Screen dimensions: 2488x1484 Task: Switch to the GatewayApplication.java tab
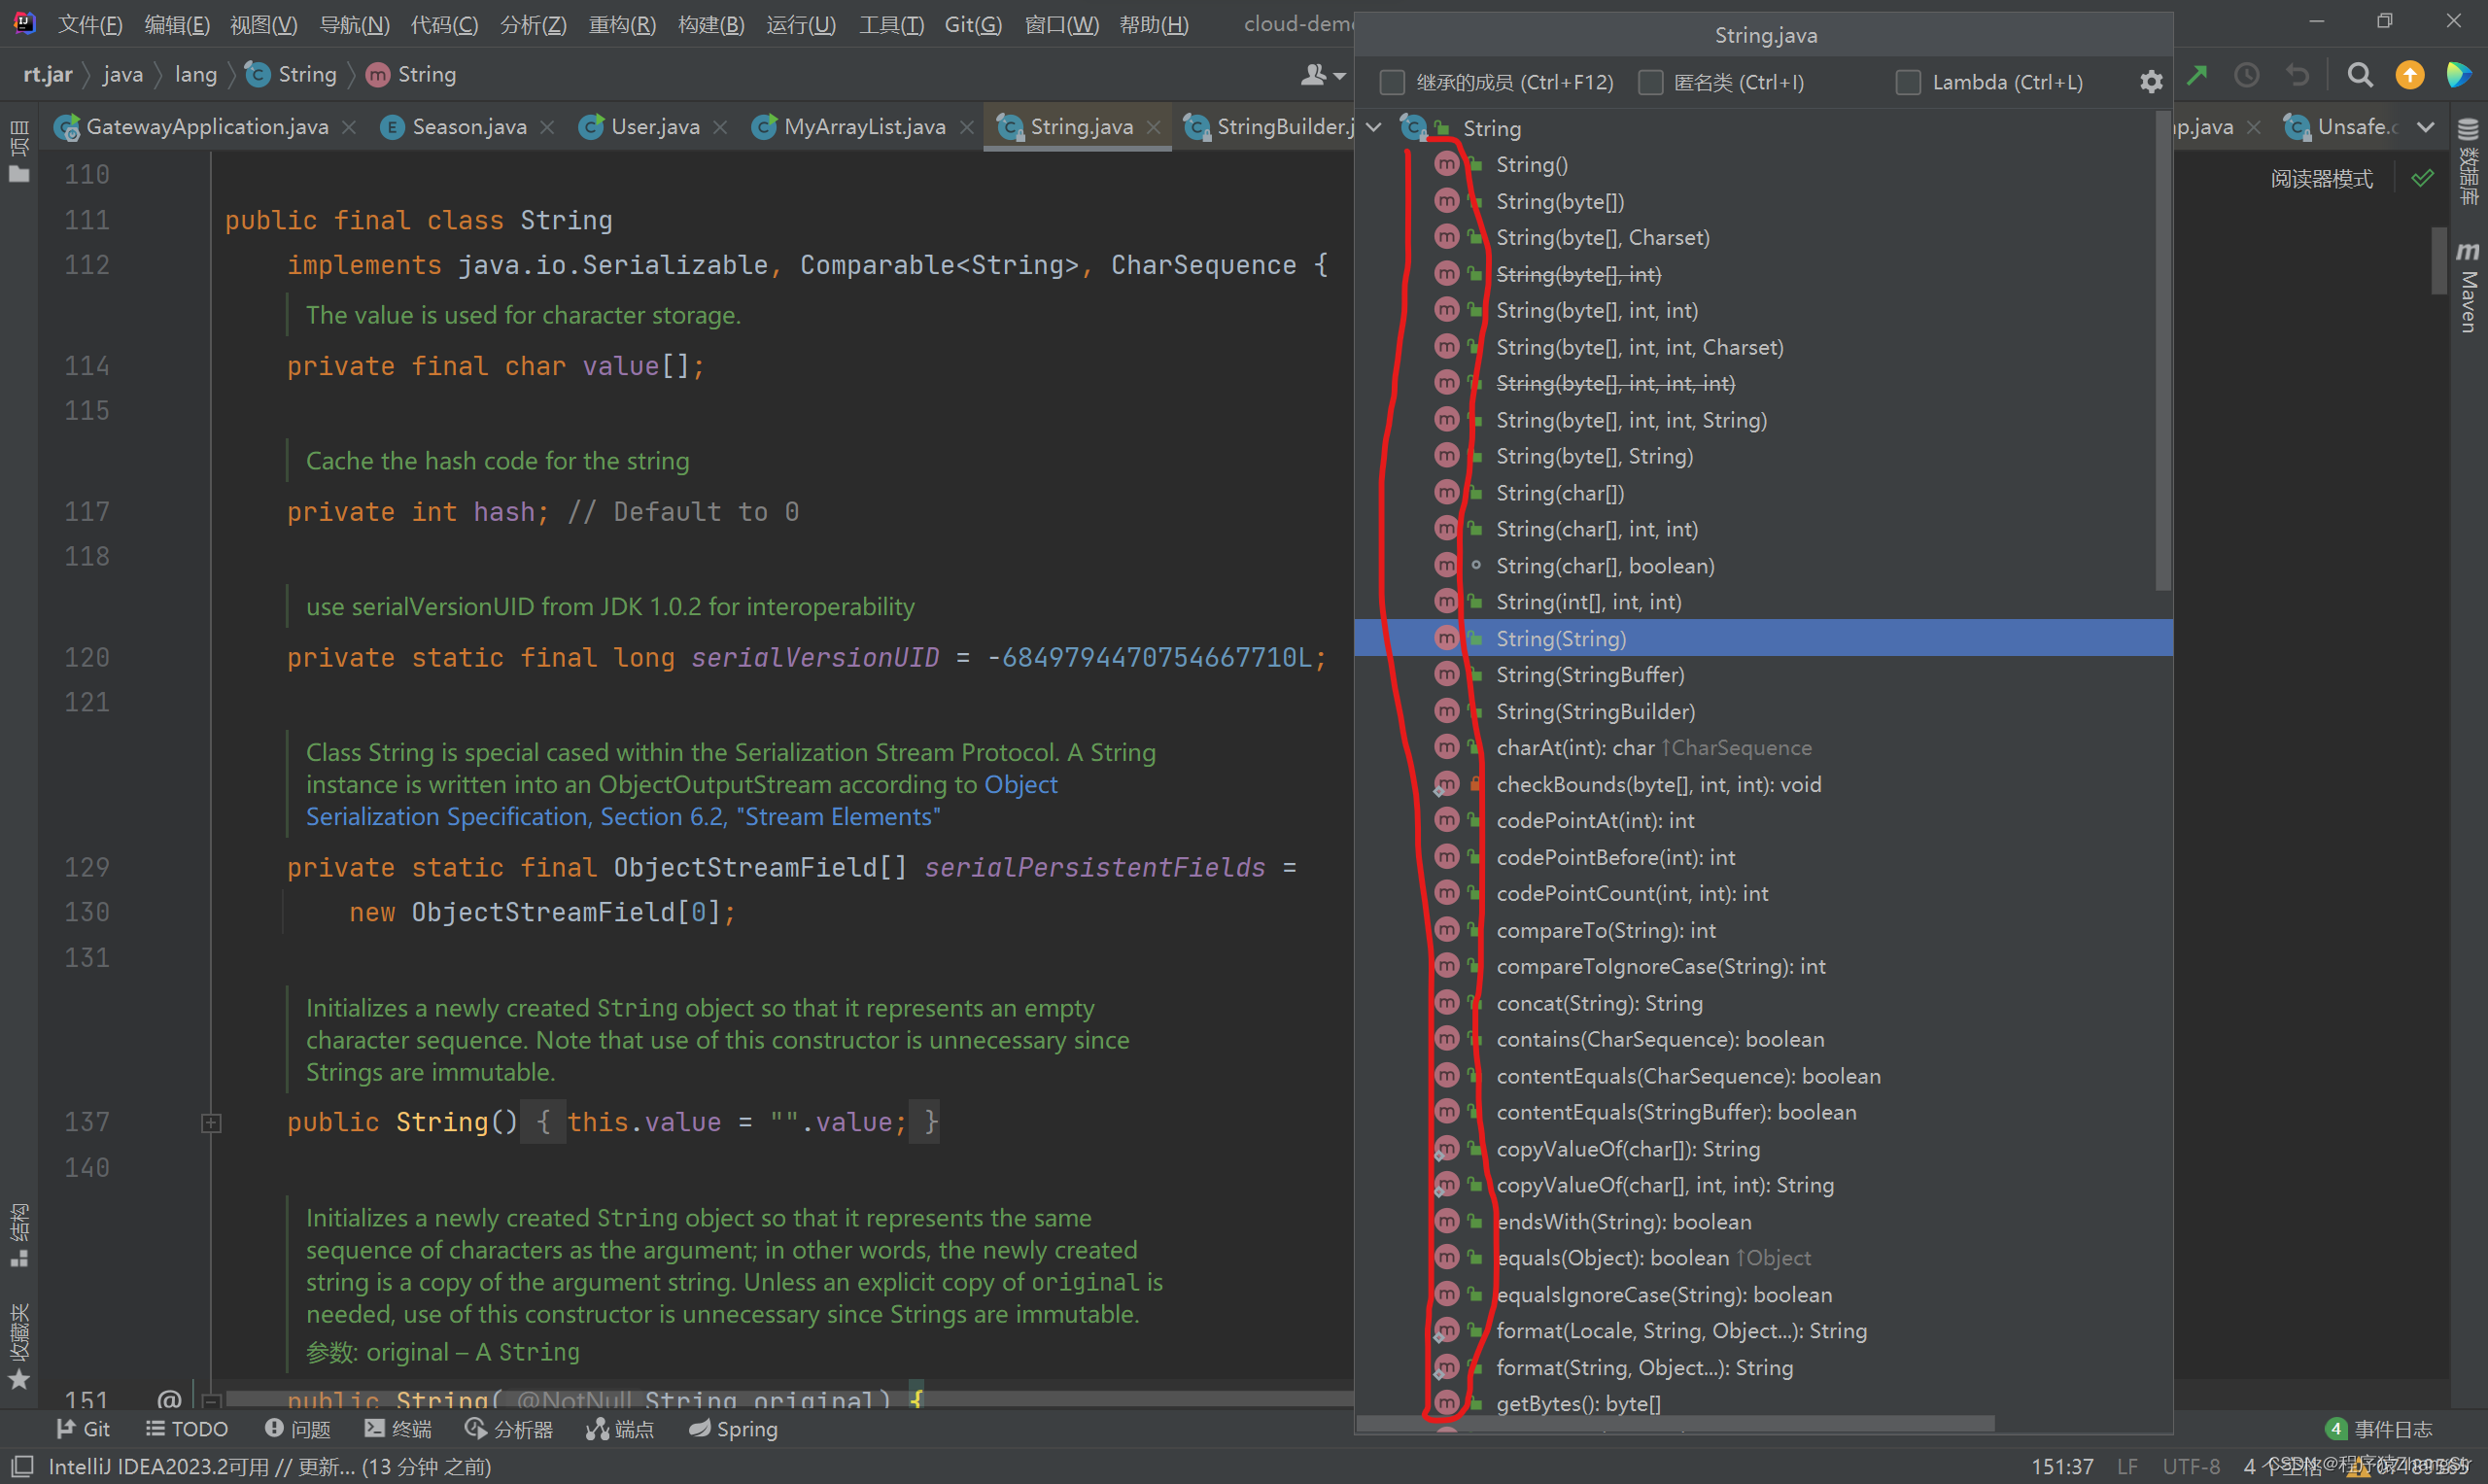207,126
